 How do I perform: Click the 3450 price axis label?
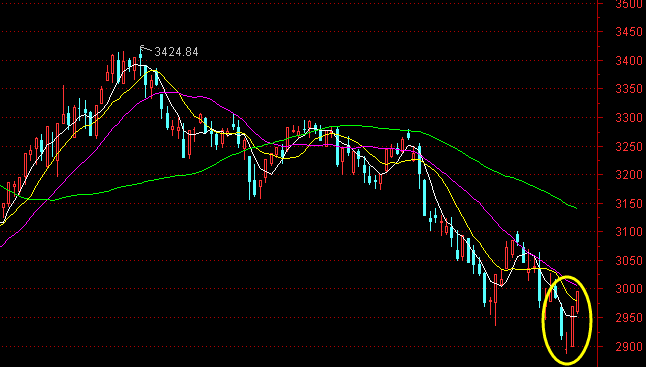[x=629, y=32]
